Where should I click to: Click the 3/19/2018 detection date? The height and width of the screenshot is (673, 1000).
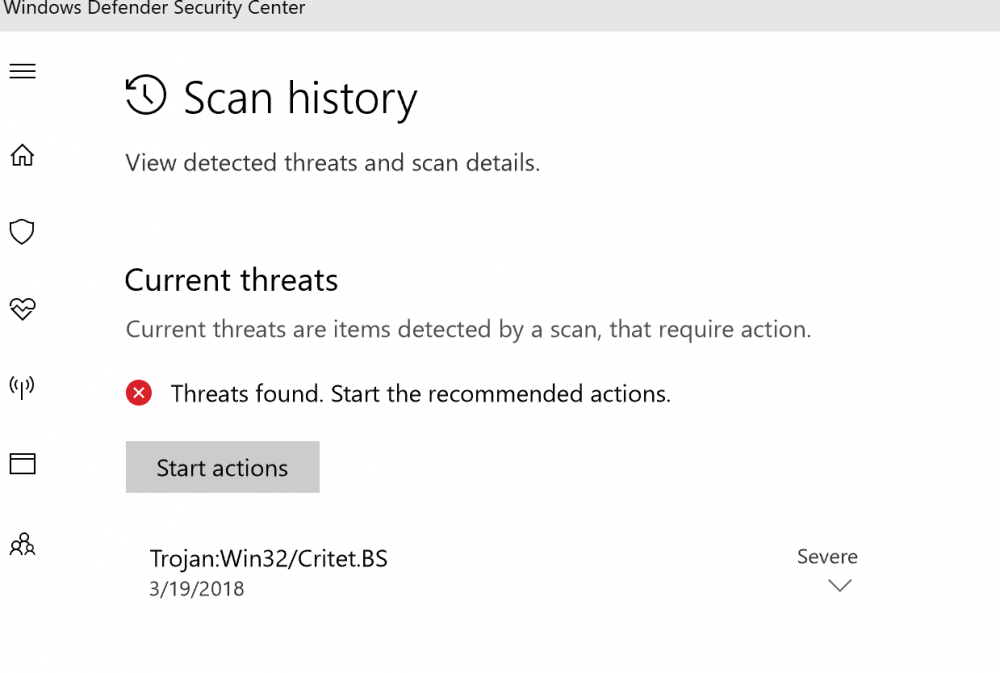click(x=196, y=588)
